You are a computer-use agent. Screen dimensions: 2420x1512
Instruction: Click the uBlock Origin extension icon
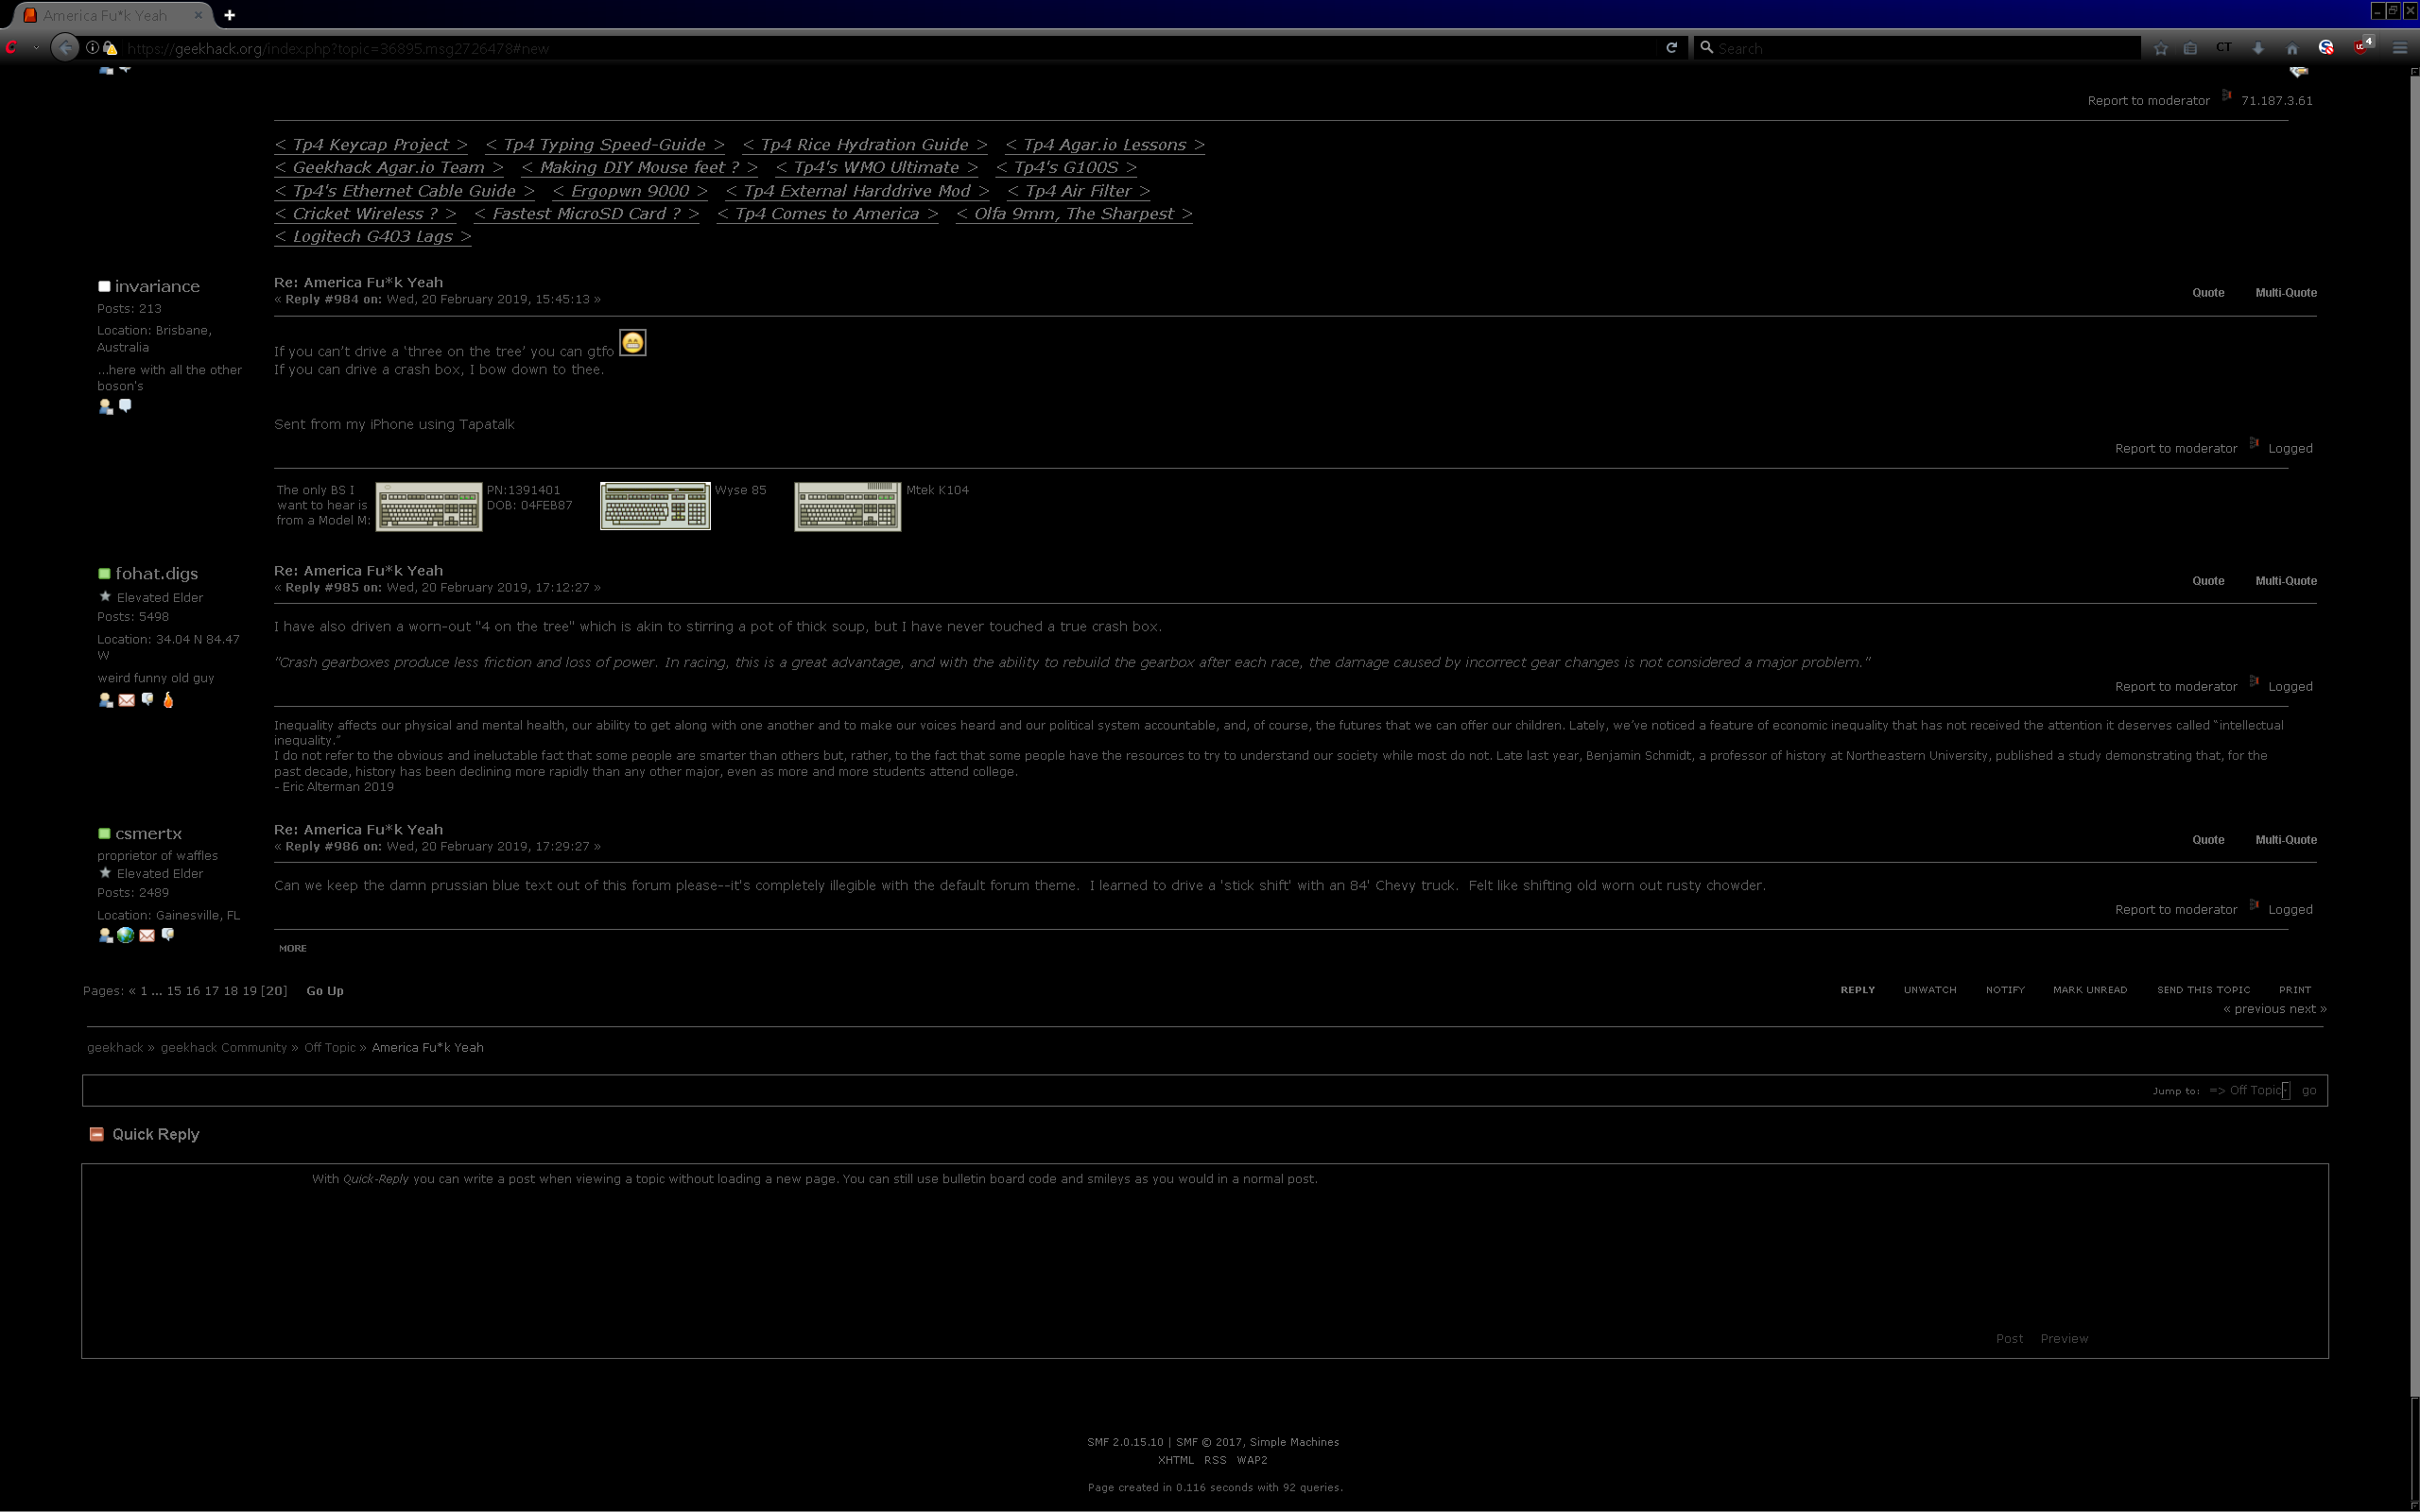tap(2362, 47)
